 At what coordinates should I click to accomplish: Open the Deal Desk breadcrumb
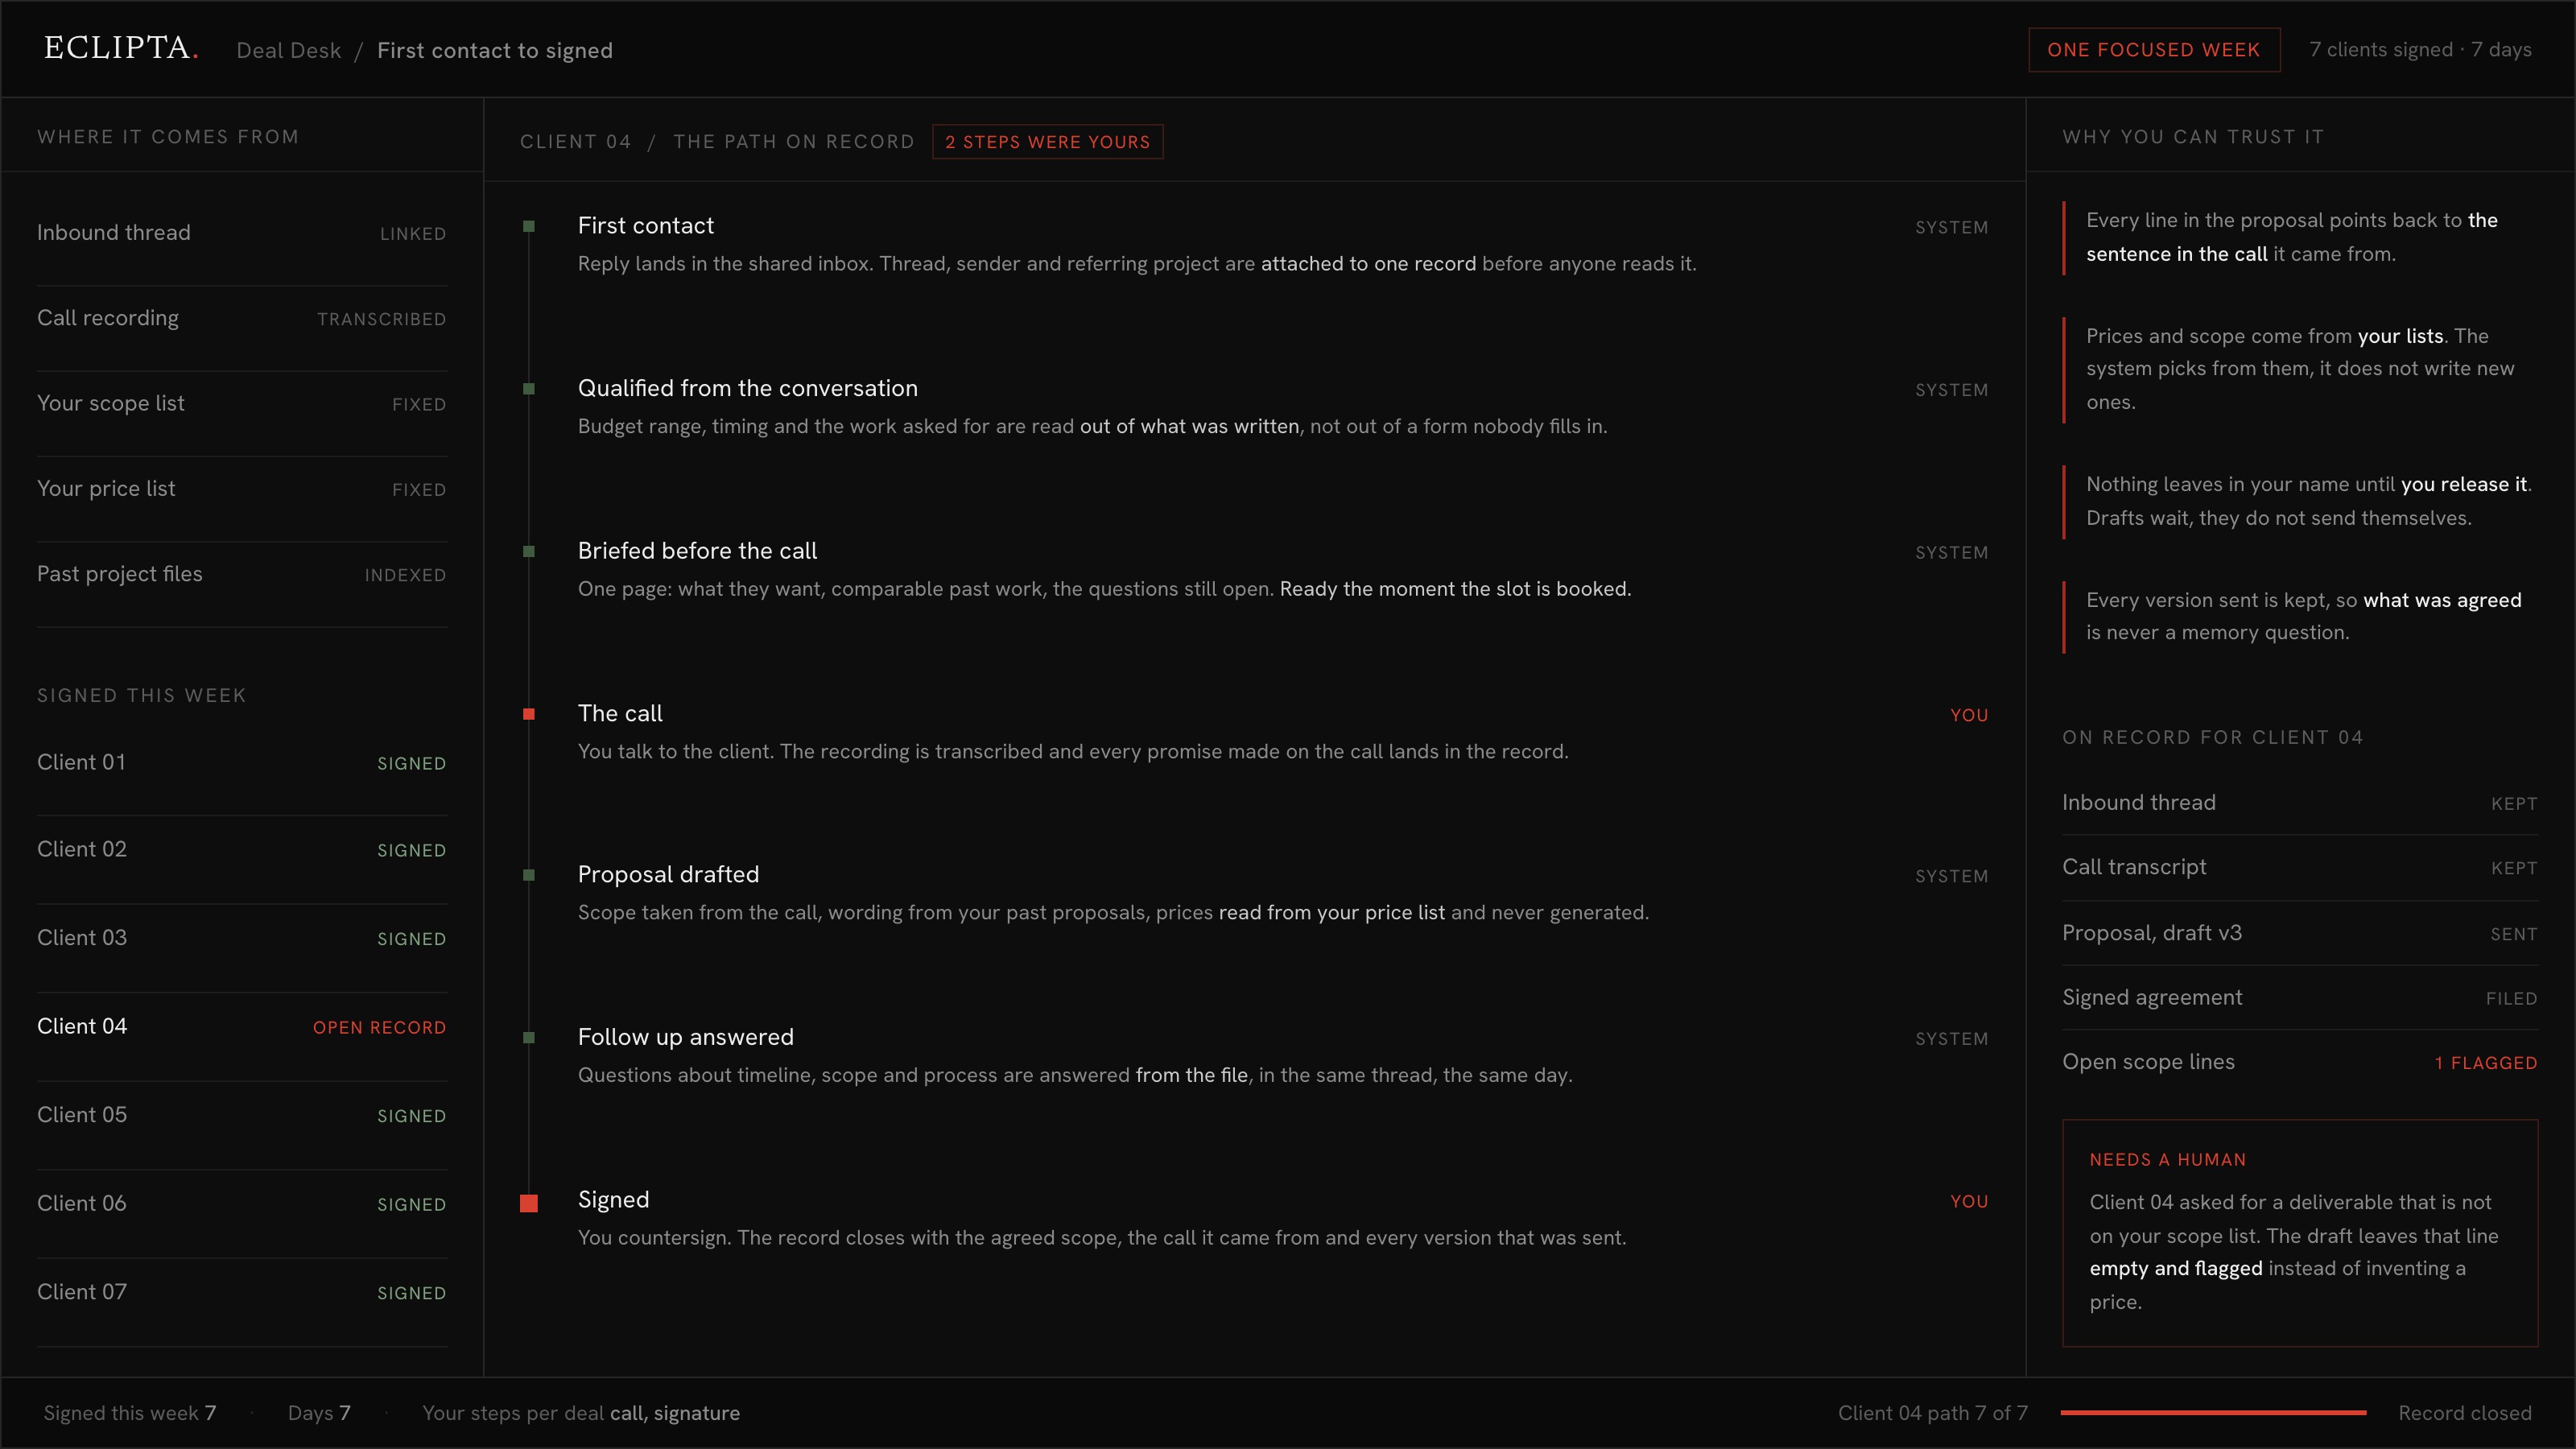point(288,50)
